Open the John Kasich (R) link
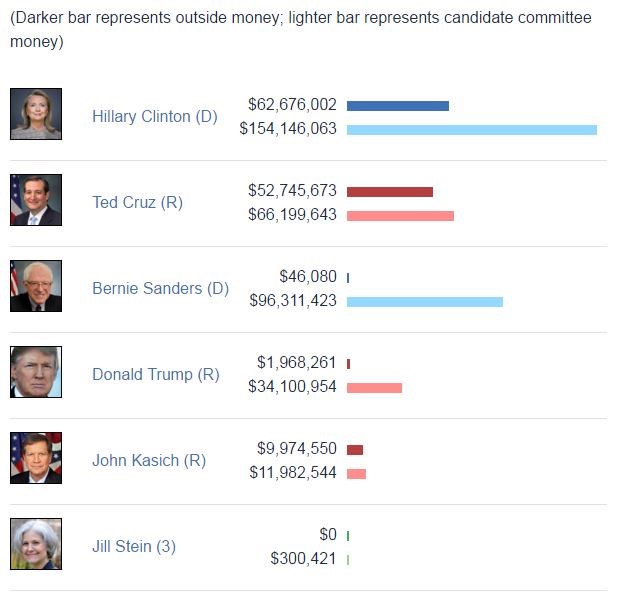 pyautogui.click(x=149, y=461)
